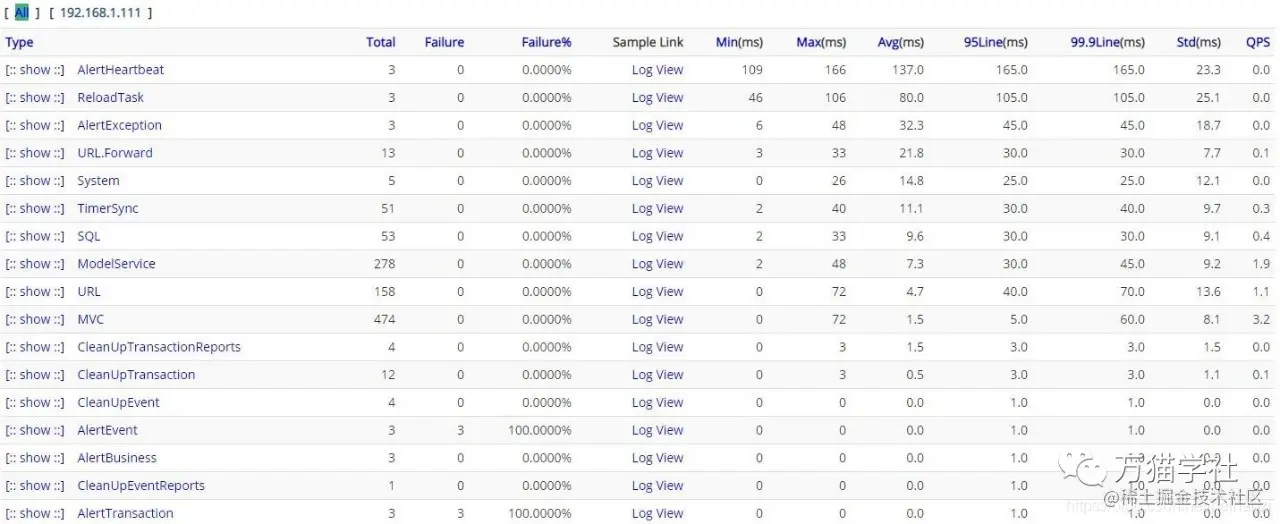Sort by Max(ms) column header
1280x524 pixels.
click(x=821, y=42)
